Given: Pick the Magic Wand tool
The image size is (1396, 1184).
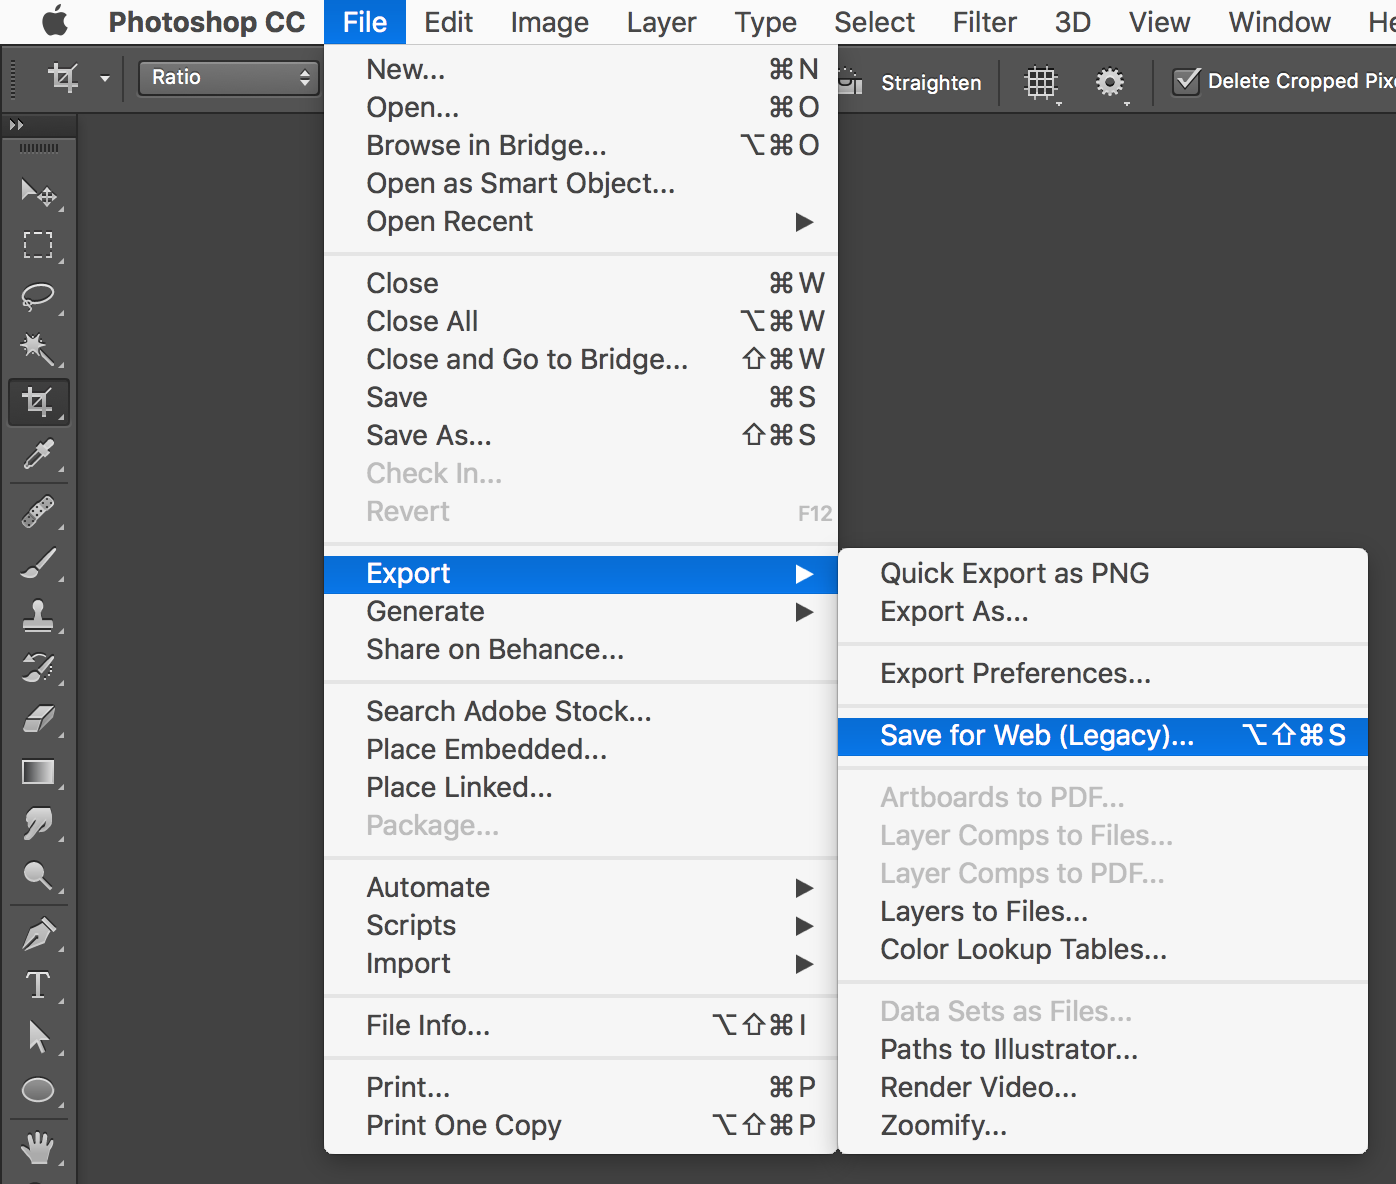Looking at the screenshot, I should [38, 349].
